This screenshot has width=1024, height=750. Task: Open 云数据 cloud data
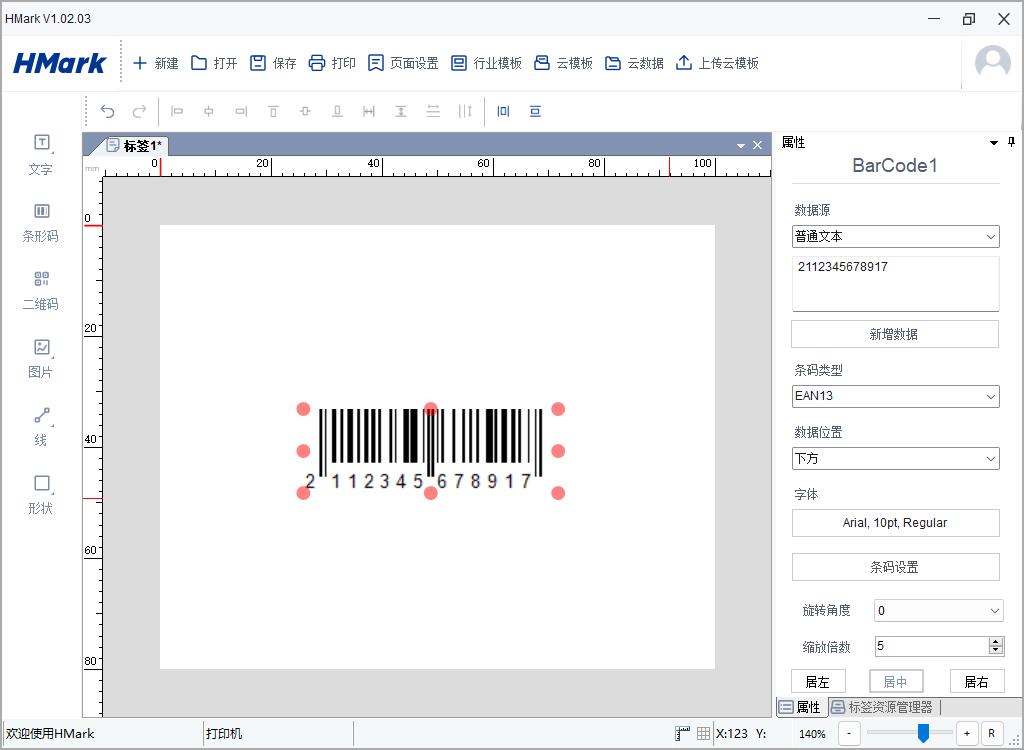(x=634, y=63)
